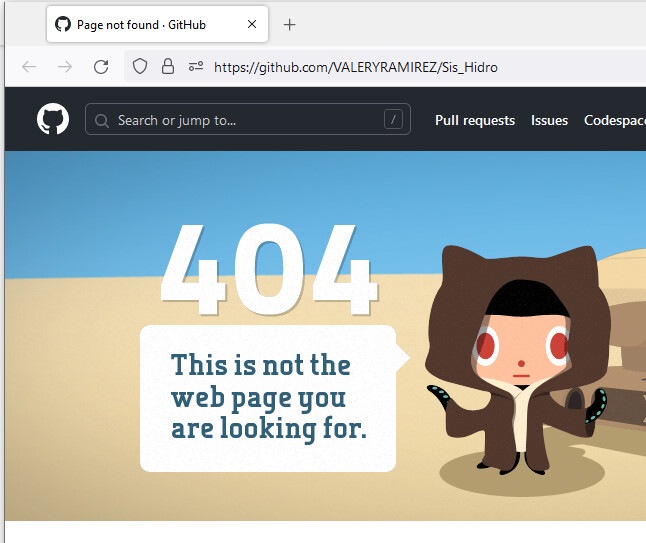Screen dimensions: 646x543
Task: Click the GitHub favicon on the tab
Action: tap(63, 24)
